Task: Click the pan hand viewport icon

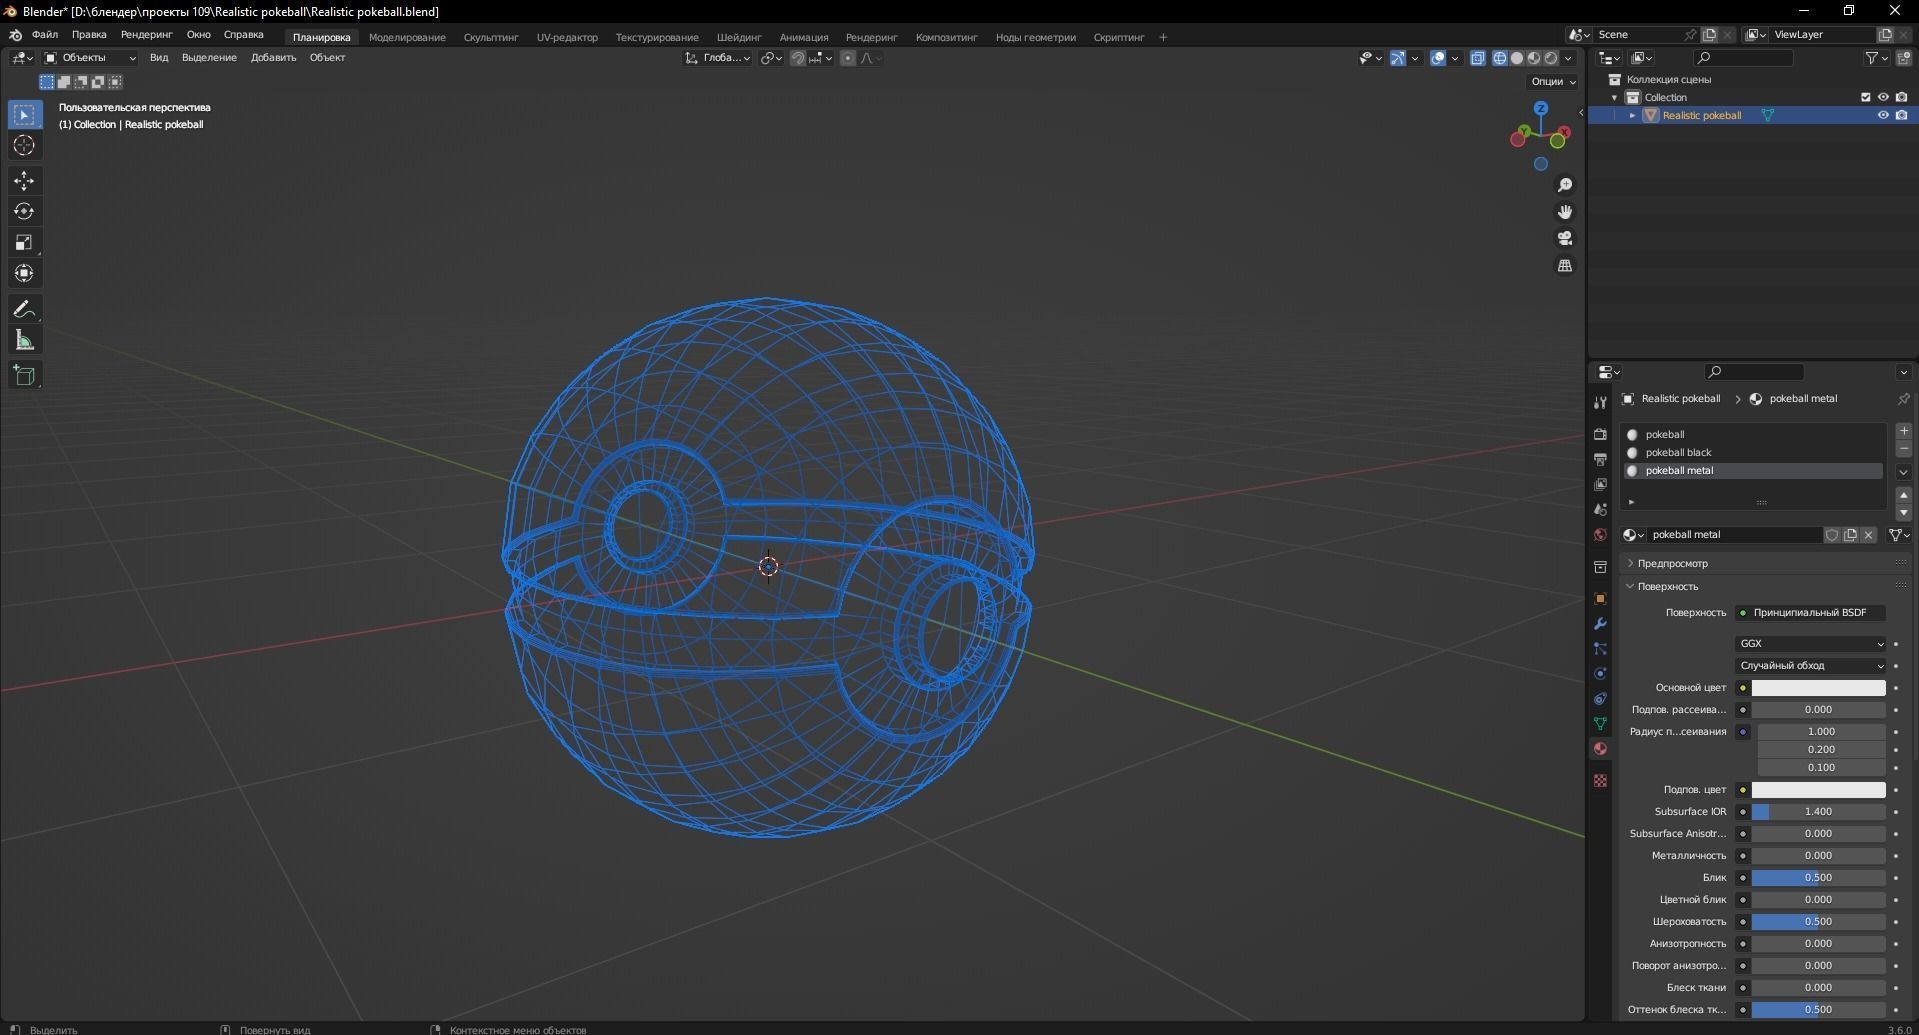Action: click(x=1565, y=212)
